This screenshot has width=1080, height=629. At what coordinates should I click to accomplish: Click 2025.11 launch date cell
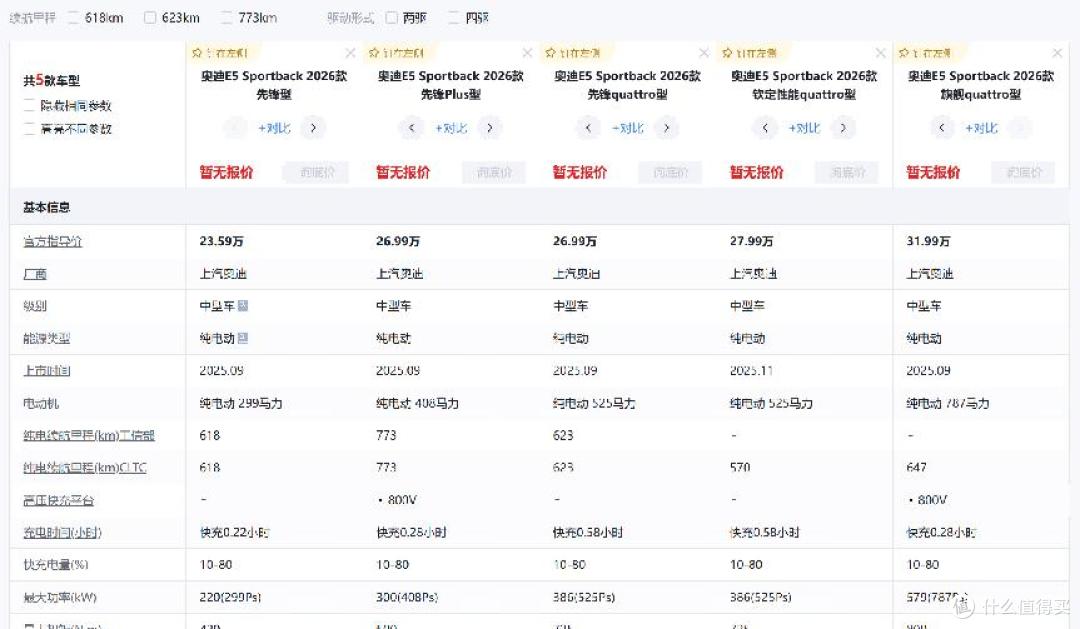coord(751,371)
